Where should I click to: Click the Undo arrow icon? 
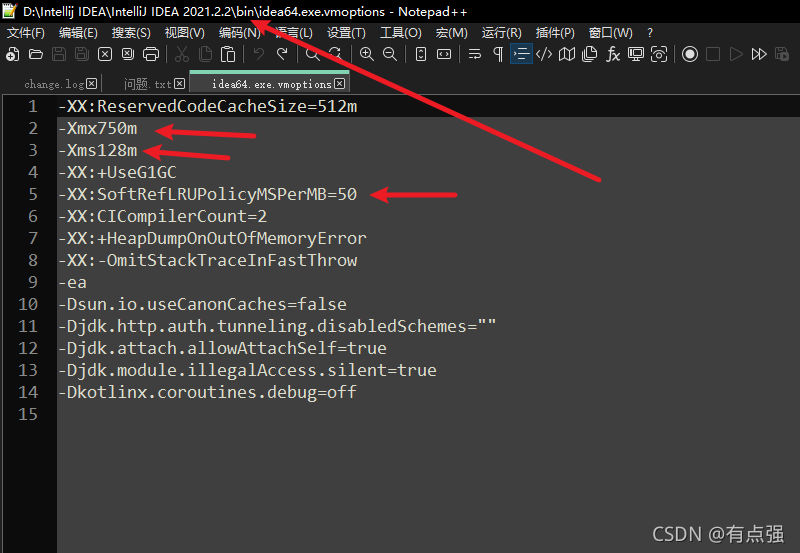click(x=259, y=54)
